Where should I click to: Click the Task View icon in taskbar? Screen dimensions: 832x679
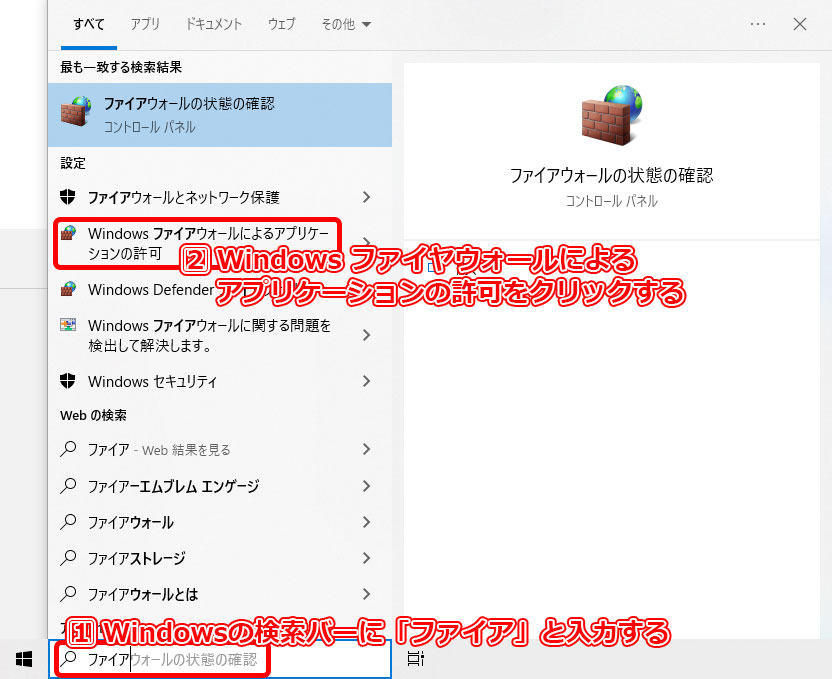[416, 658]
